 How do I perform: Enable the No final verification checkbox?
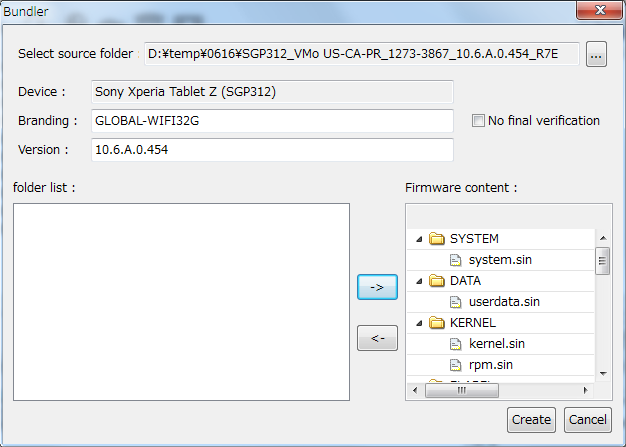478,121
